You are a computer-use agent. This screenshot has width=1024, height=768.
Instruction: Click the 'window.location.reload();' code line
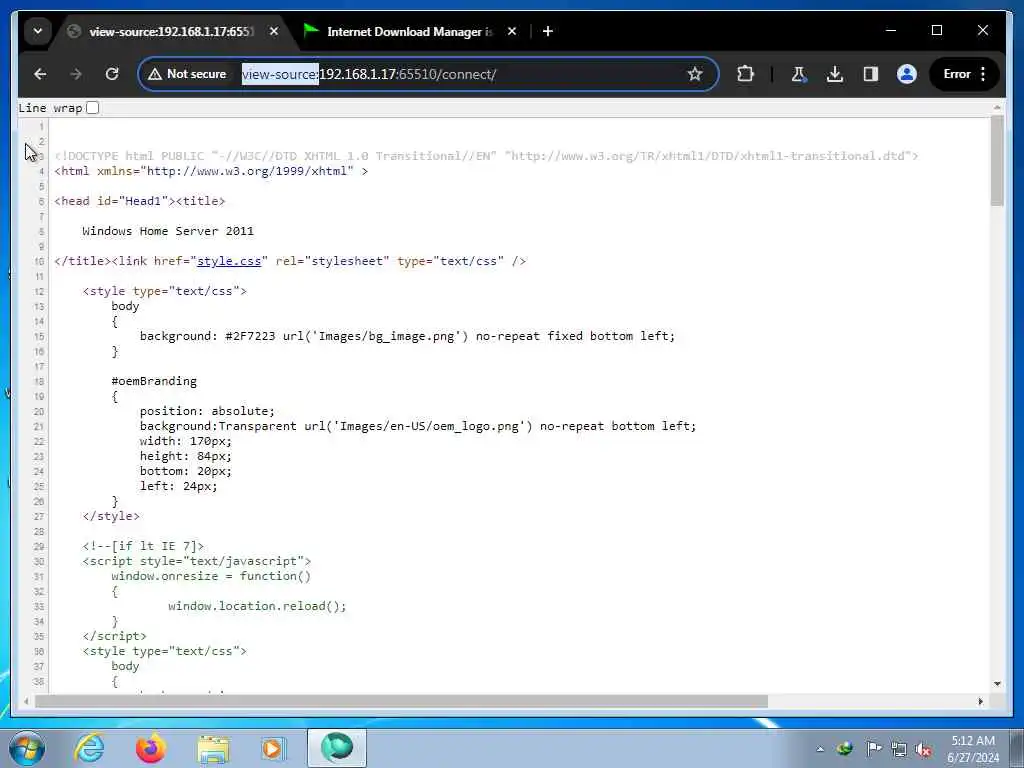coord(257,606)
